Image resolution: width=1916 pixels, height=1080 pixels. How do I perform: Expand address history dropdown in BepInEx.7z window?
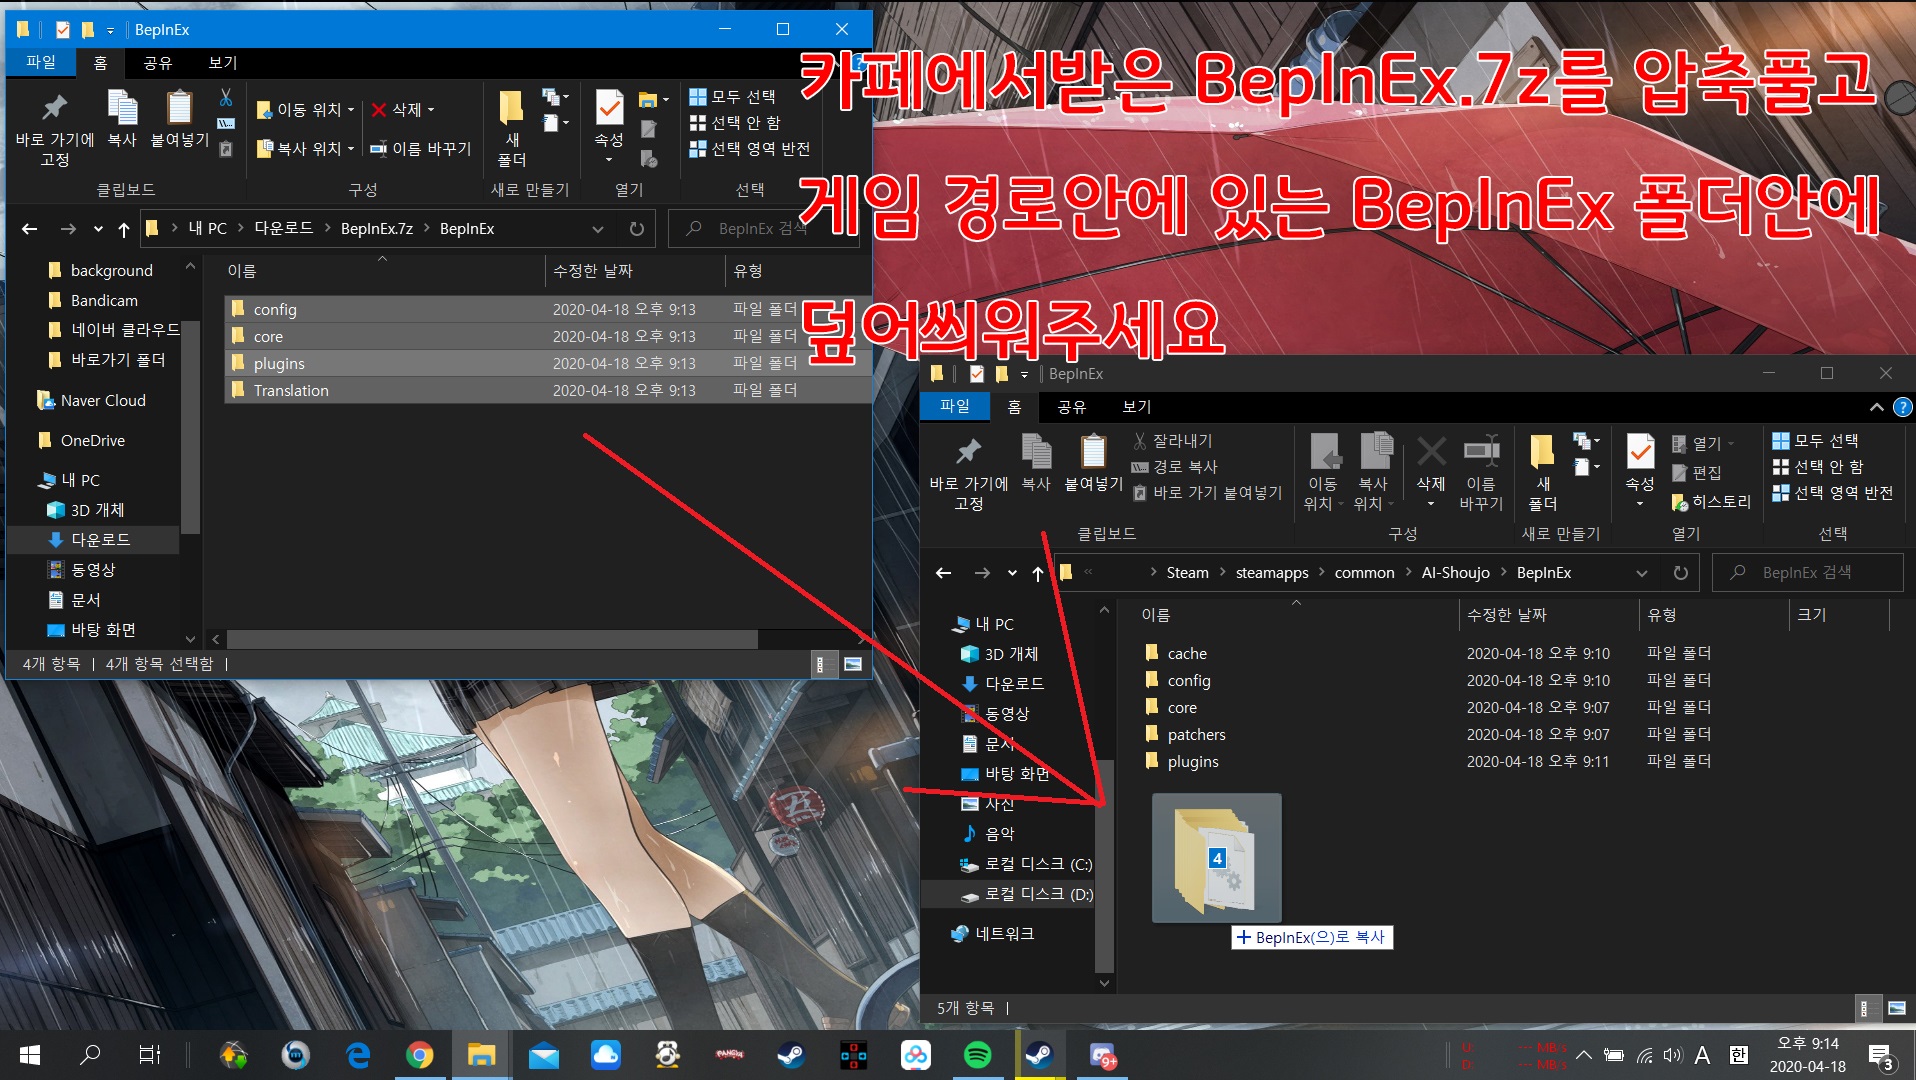[x=598, y=229]
